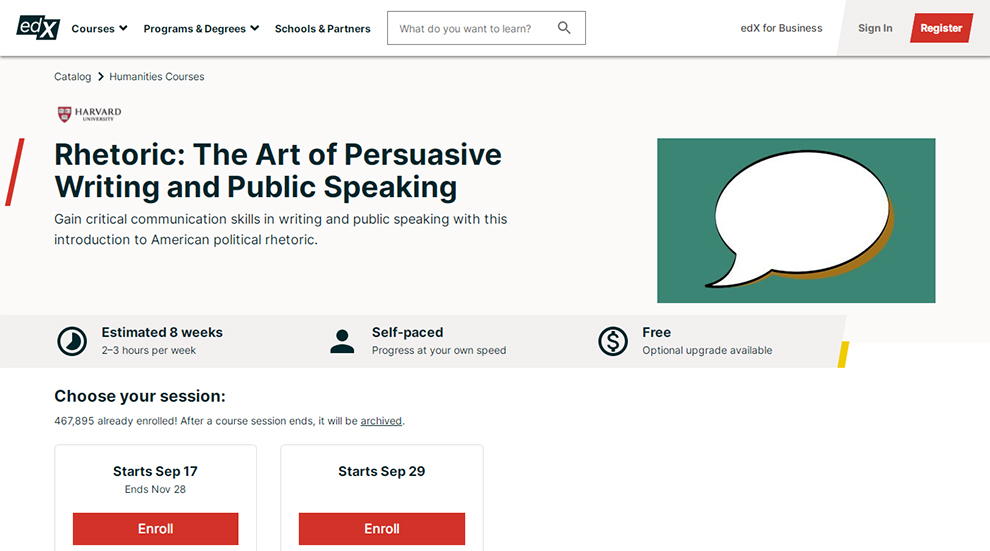Open the Humanities Courses breadcrumb

[157, 77]
